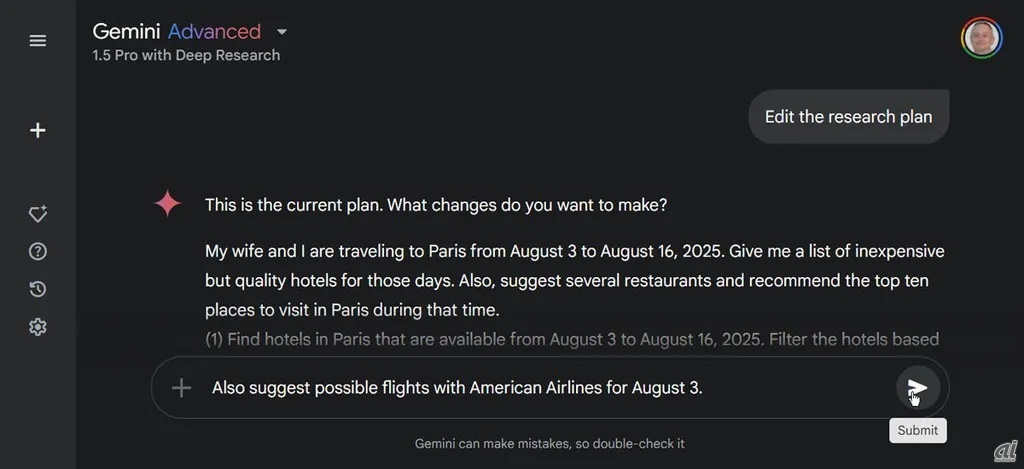Click the 'This is the current plan' line
Screen dimensions: 1024x469
point(436,205)
